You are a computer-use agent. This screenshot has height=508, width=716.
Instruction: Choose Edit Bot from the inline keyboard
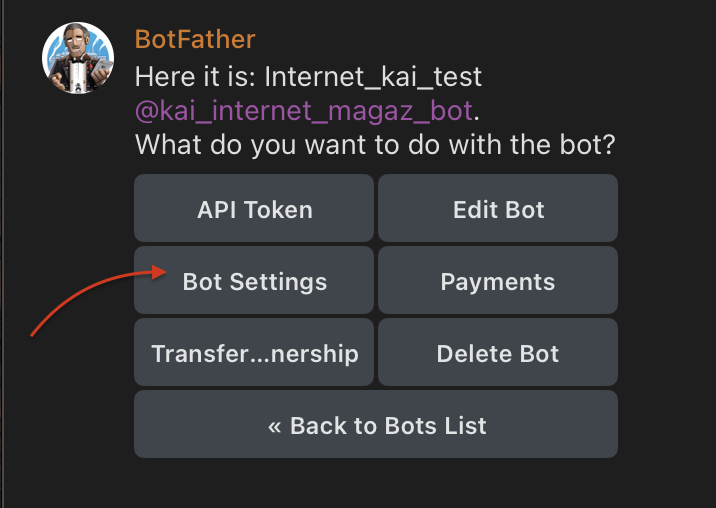[x=497, y=210]
